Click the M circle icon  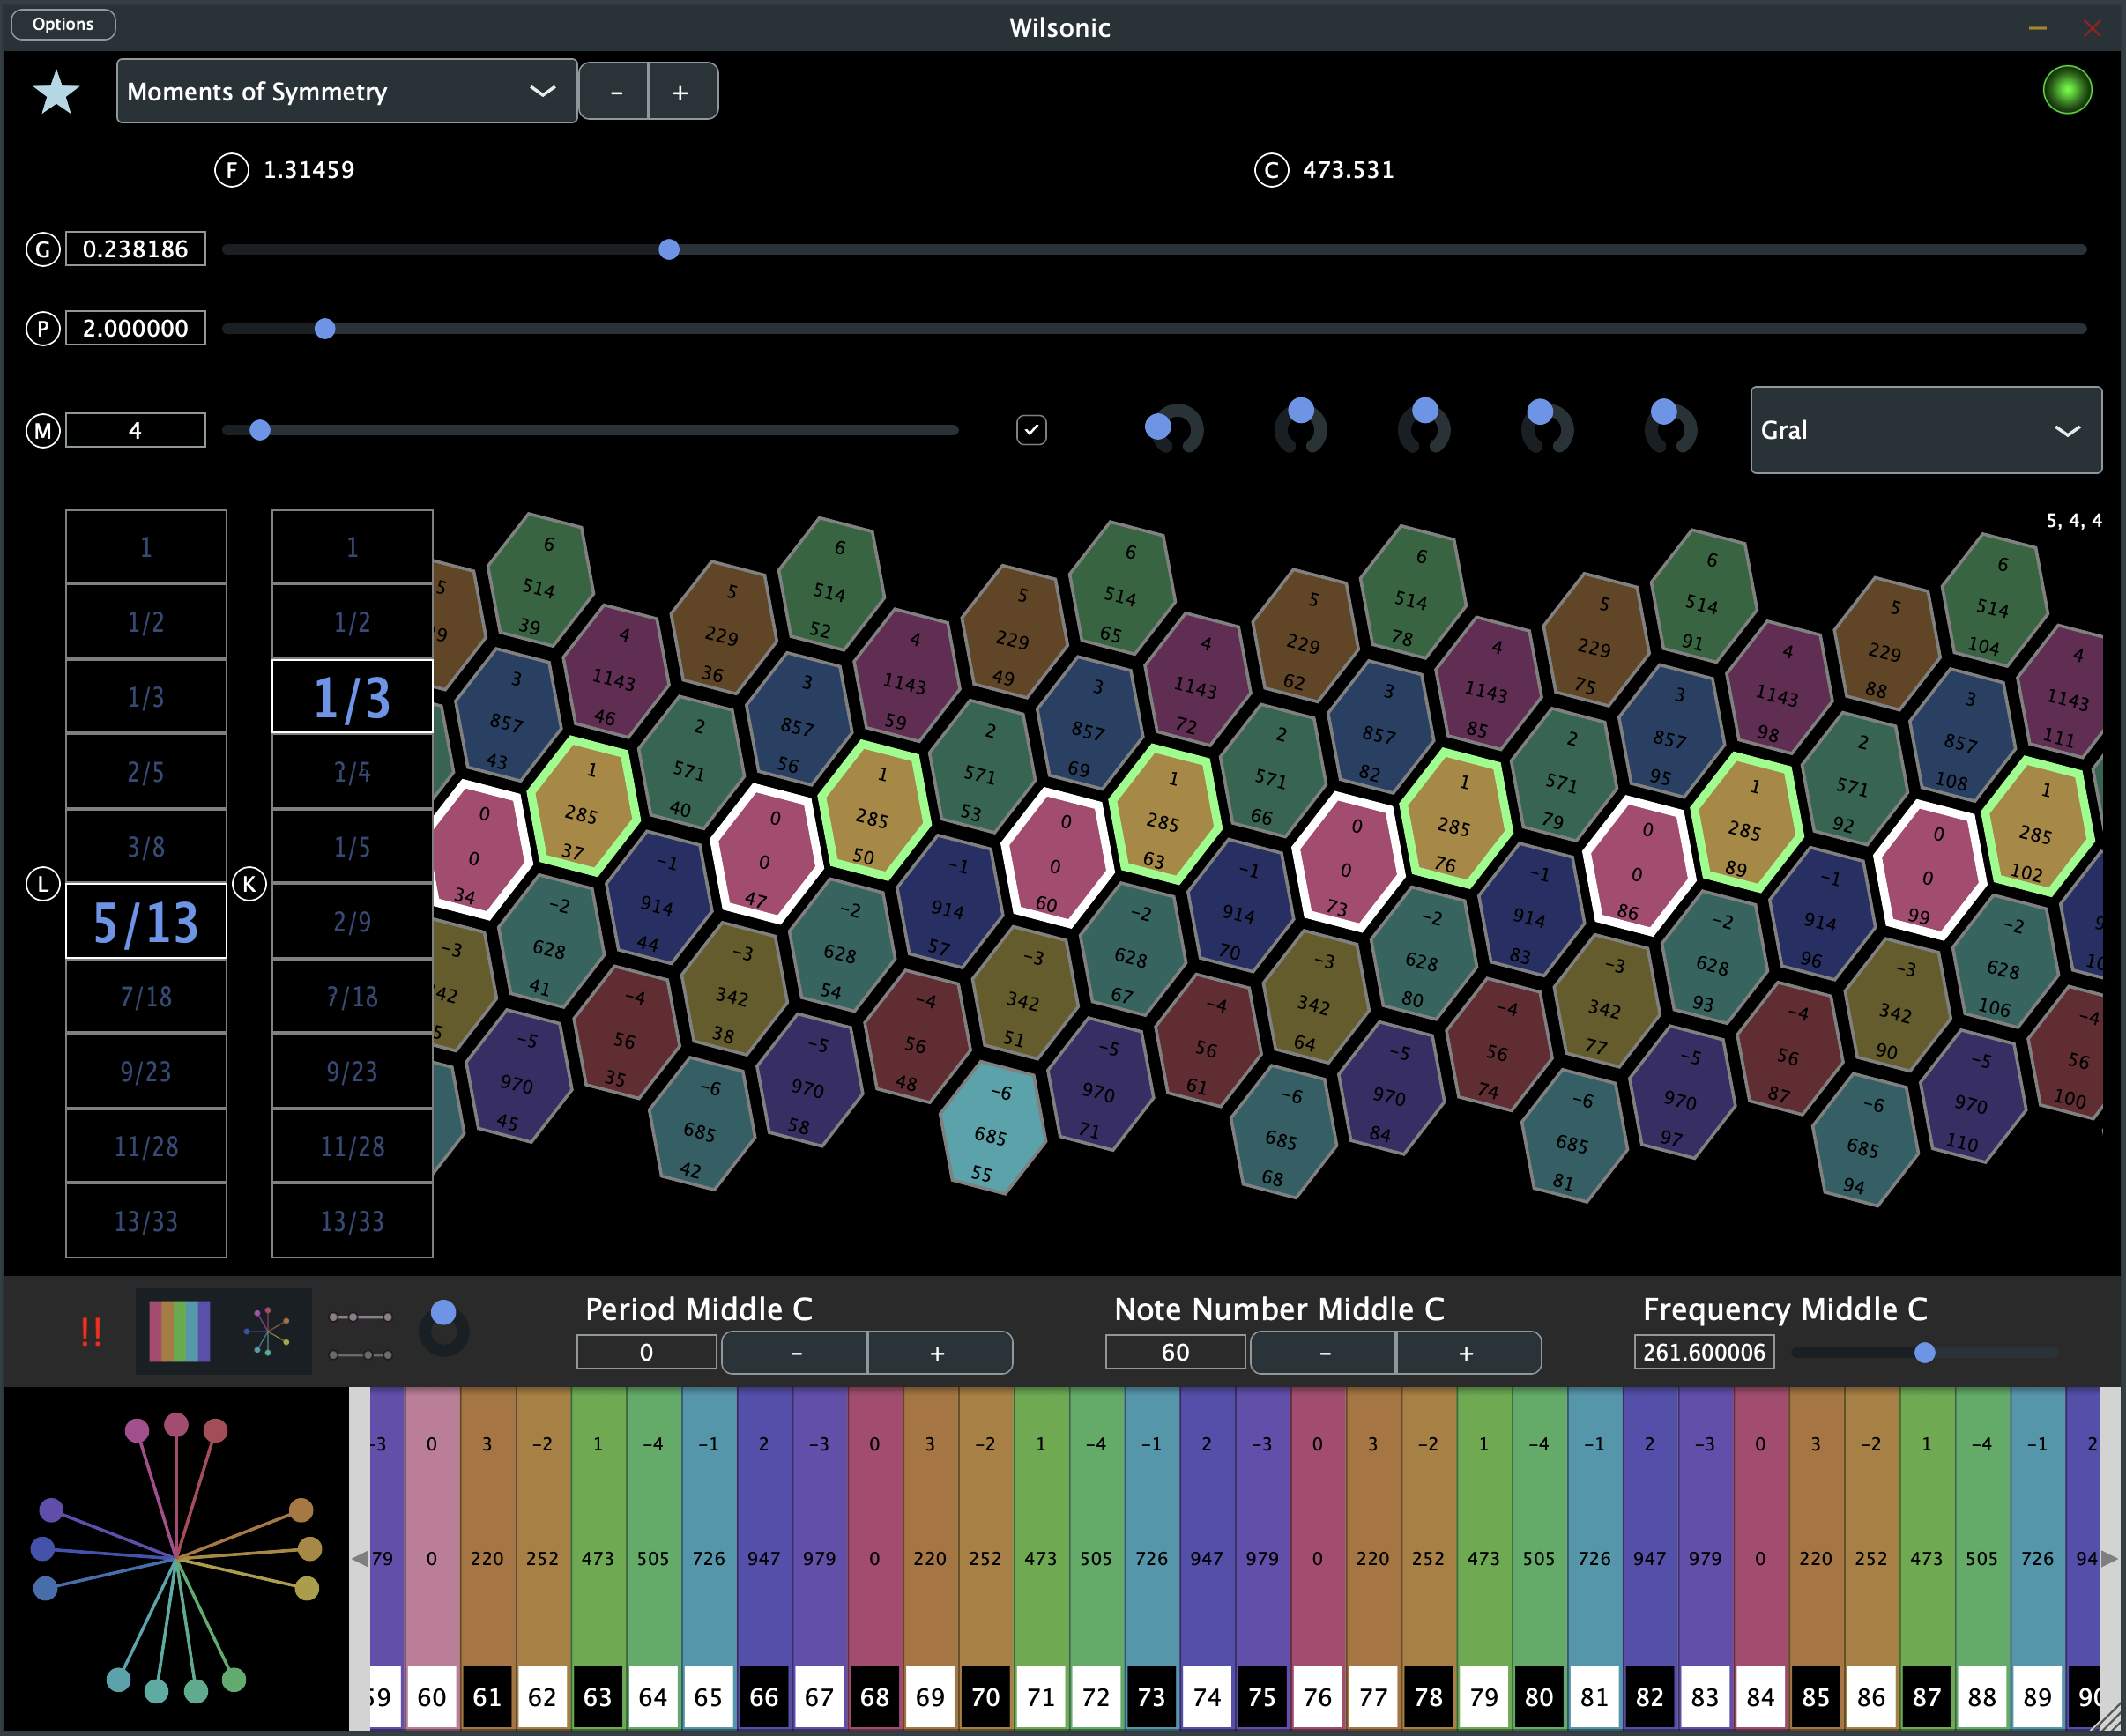click(43, 431)
